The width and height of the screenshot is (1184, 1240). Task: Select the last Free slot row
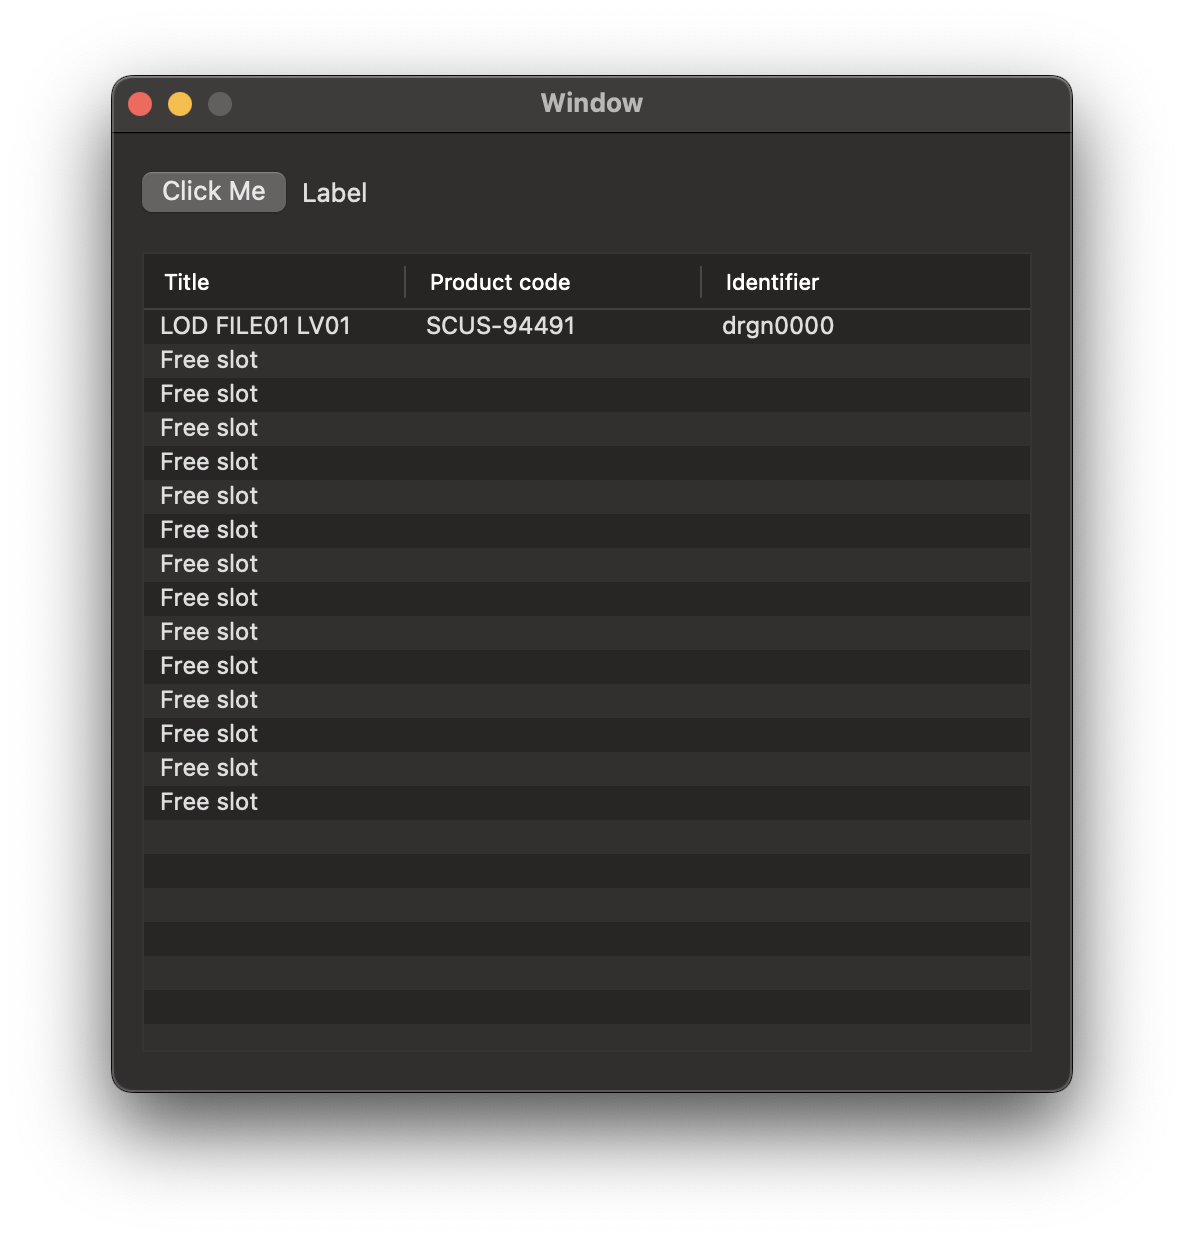point(208,801)
